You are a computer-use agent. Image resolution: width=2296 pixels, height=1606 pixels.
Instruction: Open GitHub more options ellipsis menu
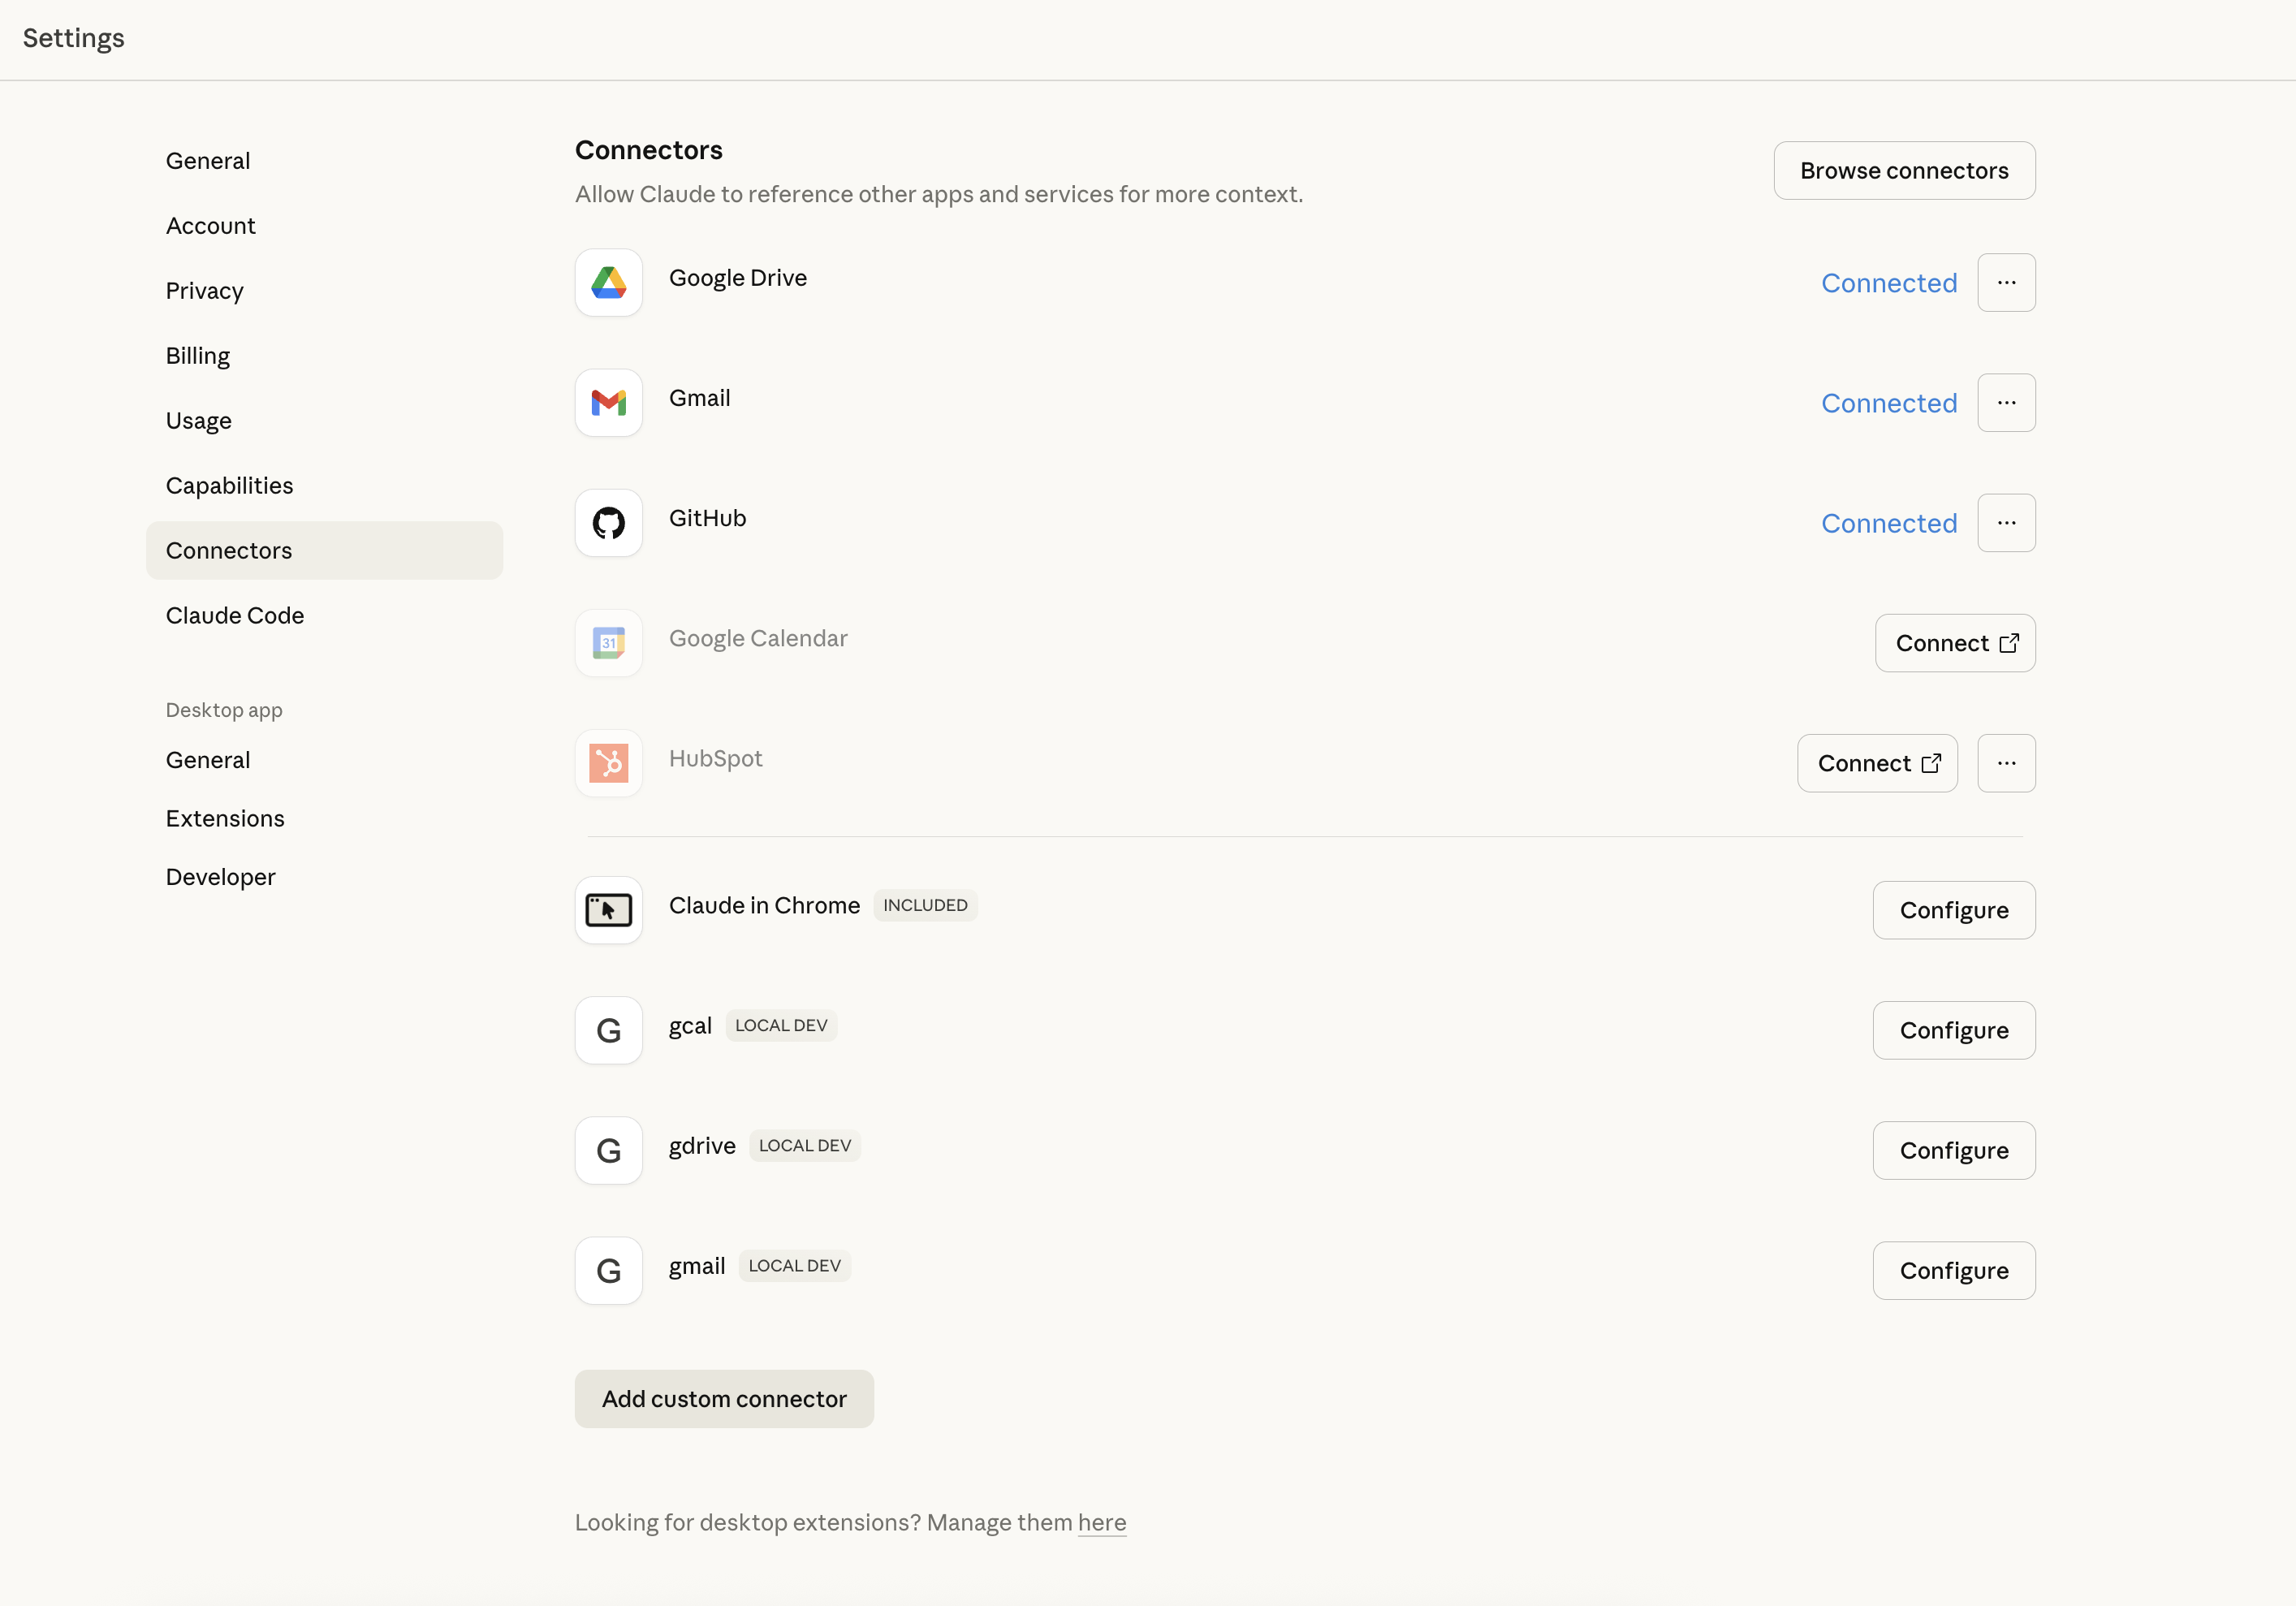tap(2006, 523)
